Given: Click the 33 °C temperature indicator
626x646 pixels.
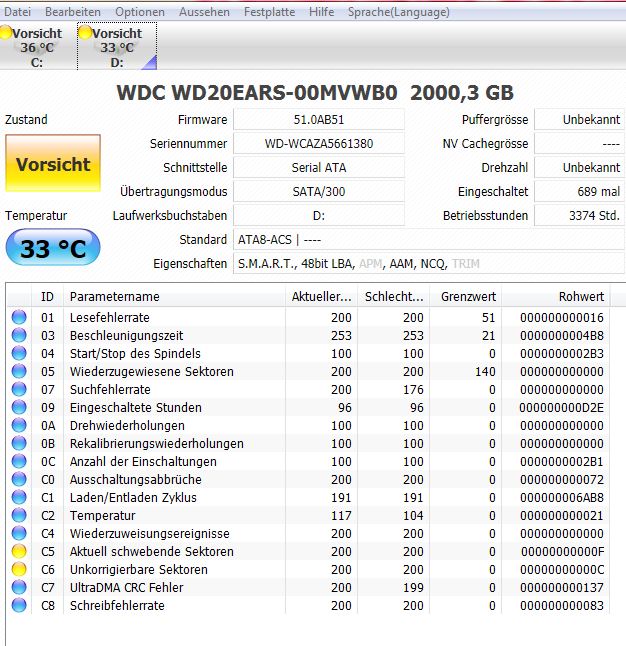Looking at the screenshot, I should tap(53, 247).
